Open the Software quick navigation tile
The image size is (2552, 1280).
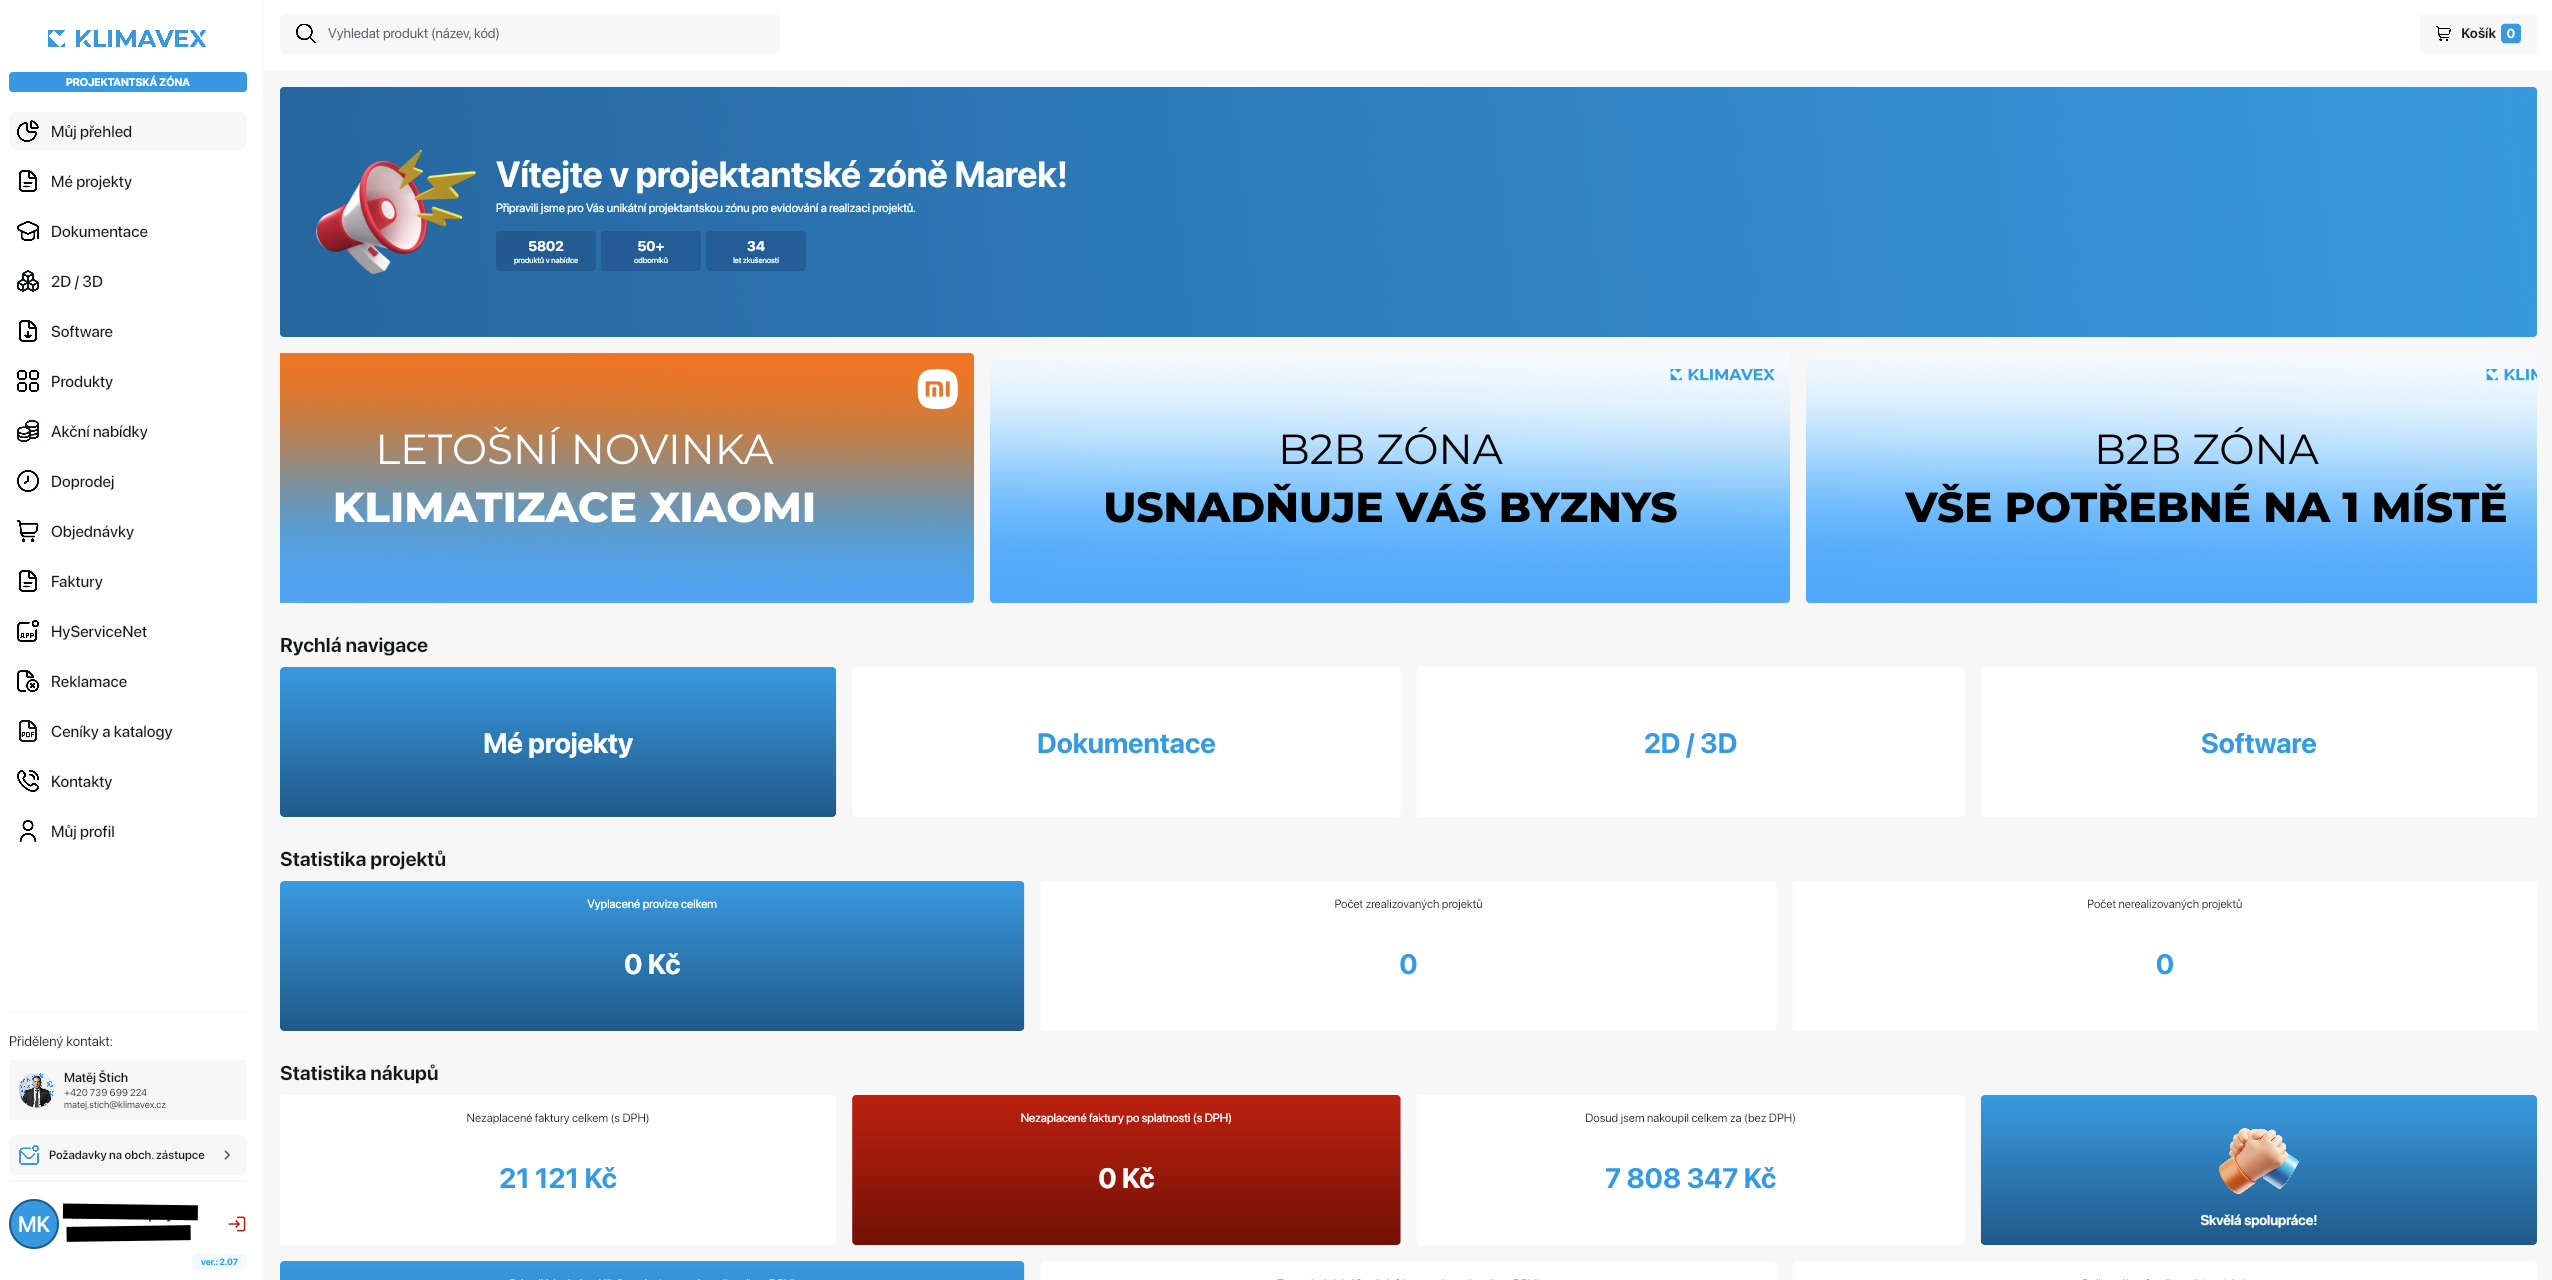pos(2258,742)
